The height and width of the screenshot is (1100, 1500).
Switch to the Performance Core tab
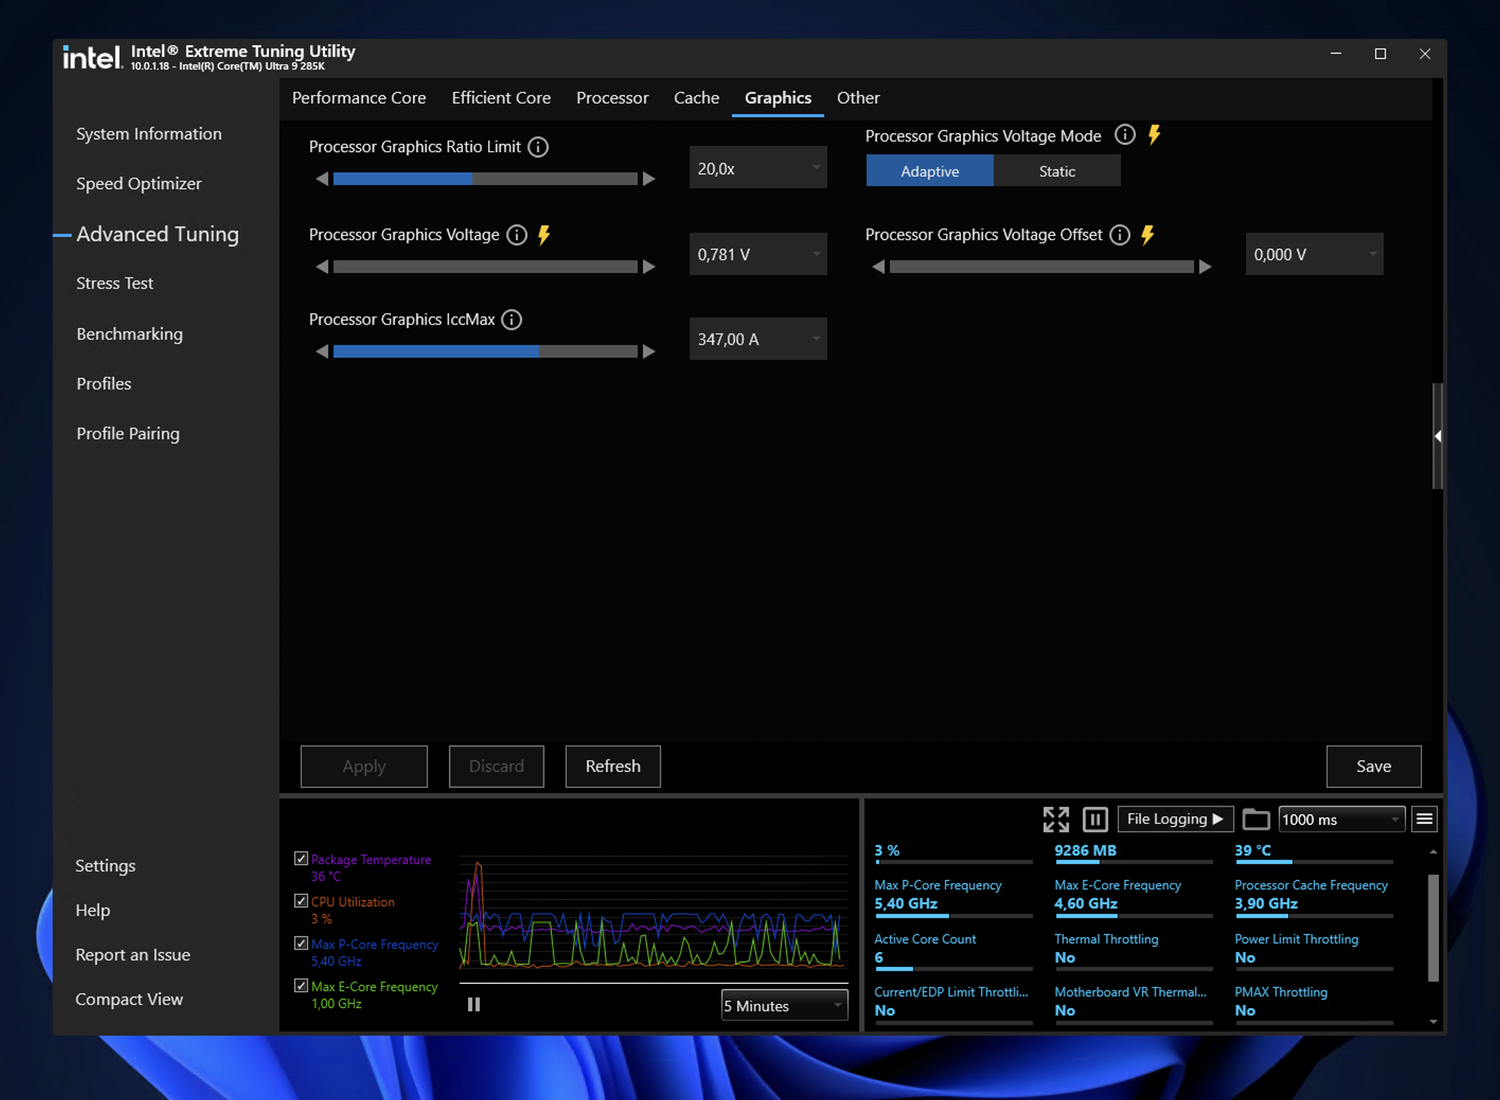359,98
